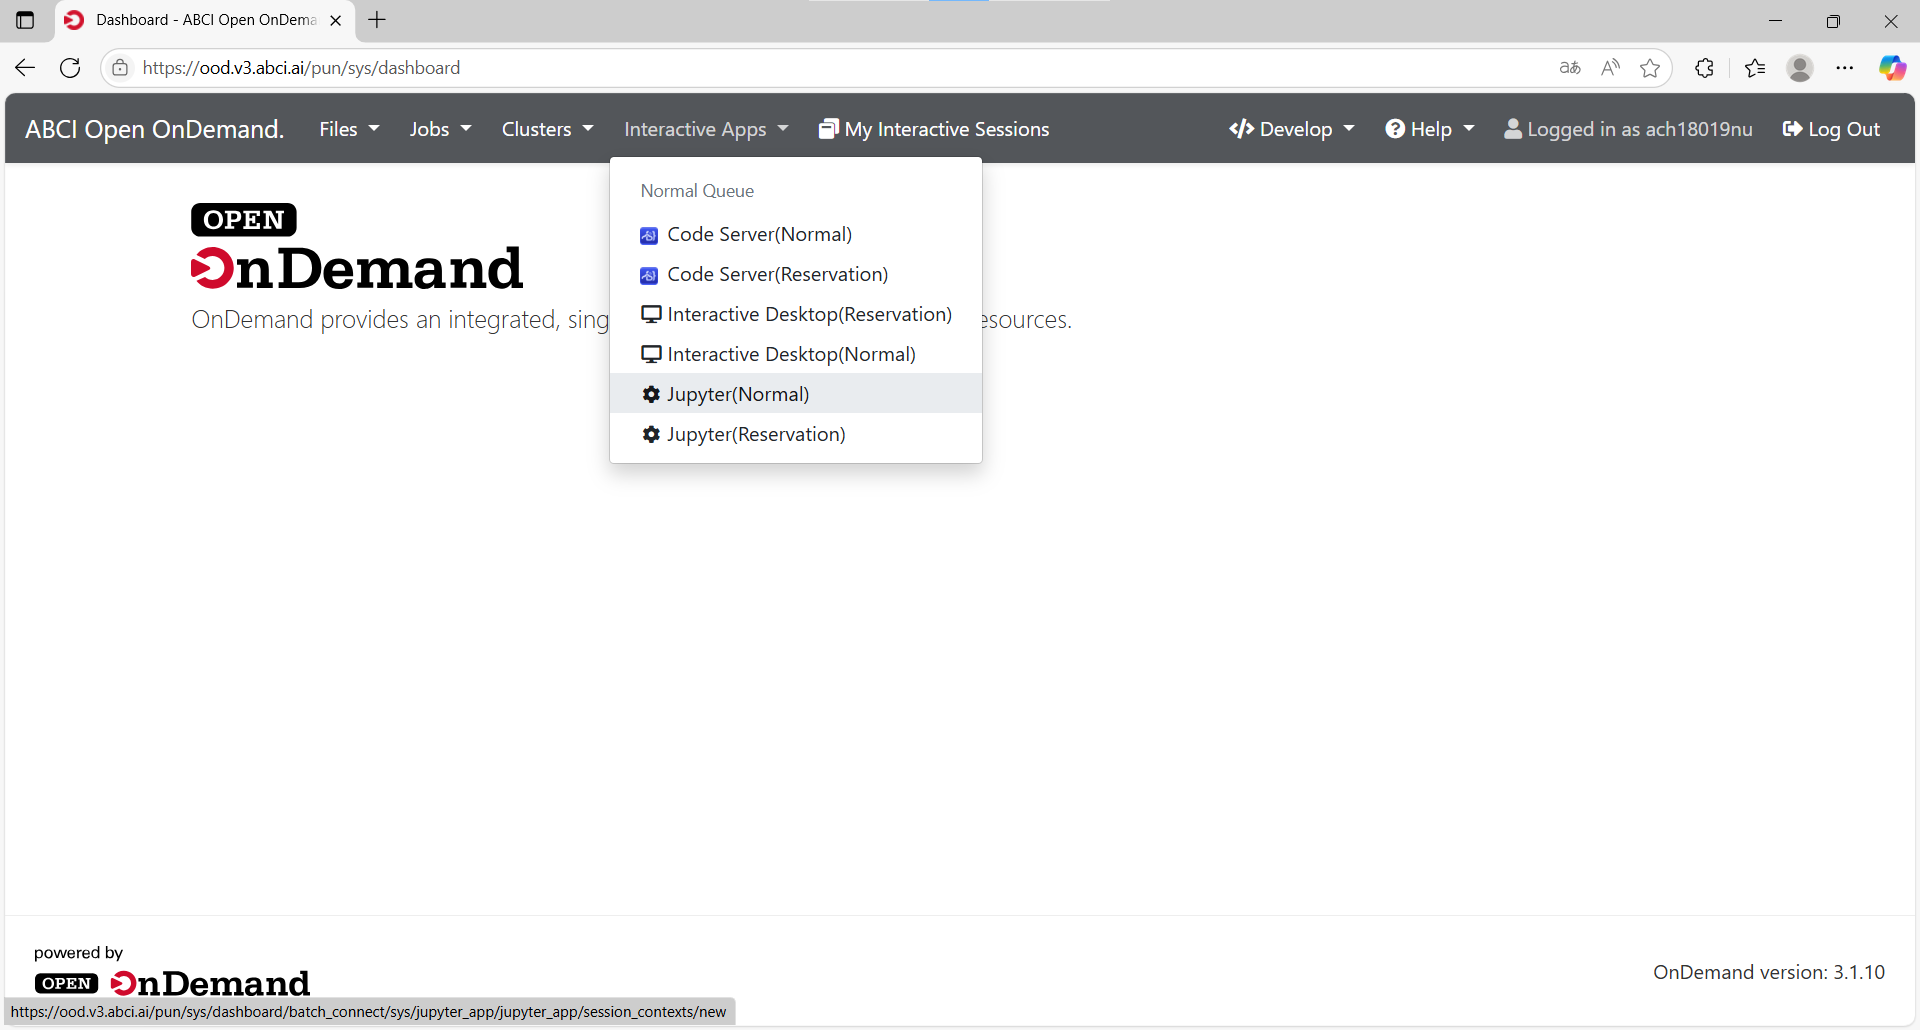1920x1030 pixels.
Task: Expand the Jobs dropdown menu
Action: (x=440, y=129)
